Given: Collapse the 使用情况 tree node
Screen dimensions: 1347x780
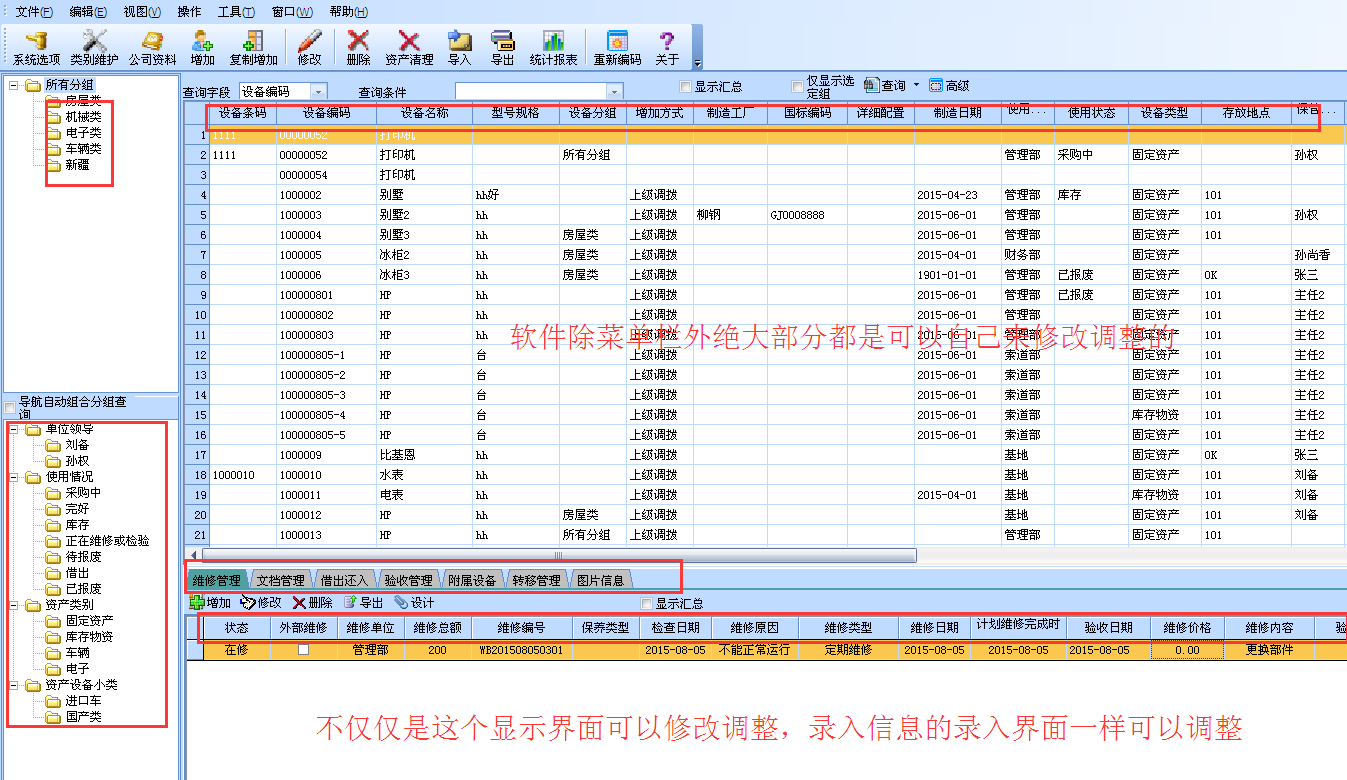Looking at the screenshot, I should tap(14, 477).
